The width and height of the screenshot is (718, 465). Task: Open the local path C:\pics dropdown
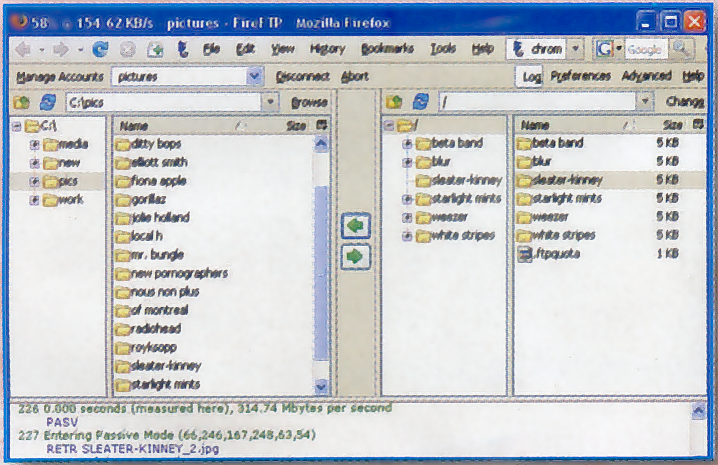[271, 102]
